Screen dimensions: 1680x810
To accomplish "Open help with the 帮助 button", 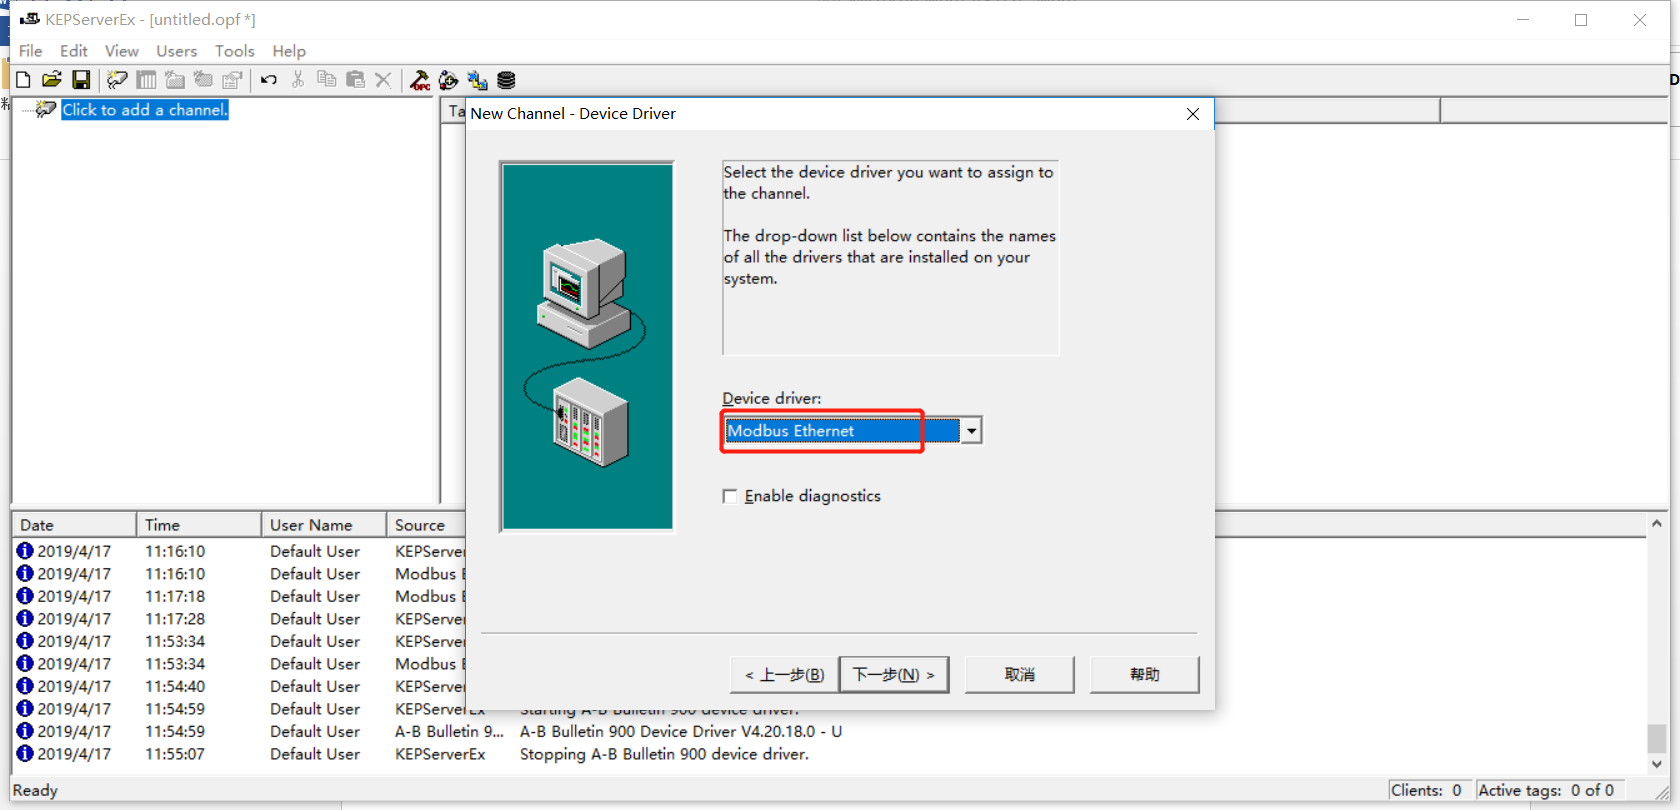I will click(x=1145, y=675).
